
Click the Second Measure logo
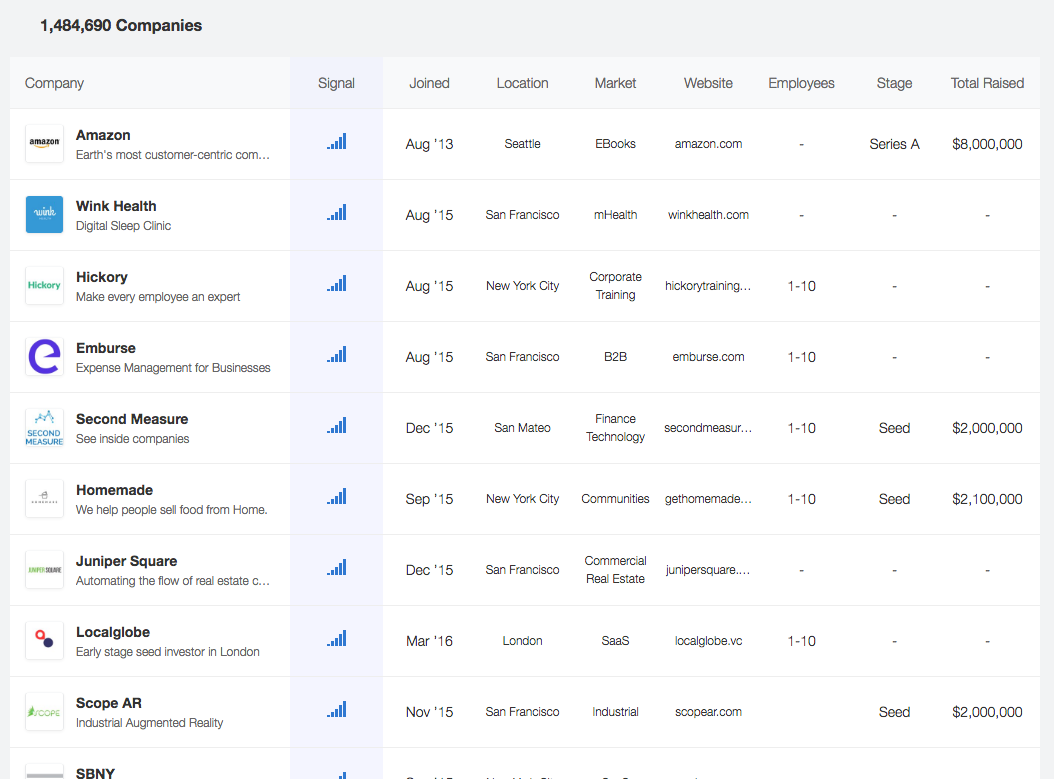point(44,428)
